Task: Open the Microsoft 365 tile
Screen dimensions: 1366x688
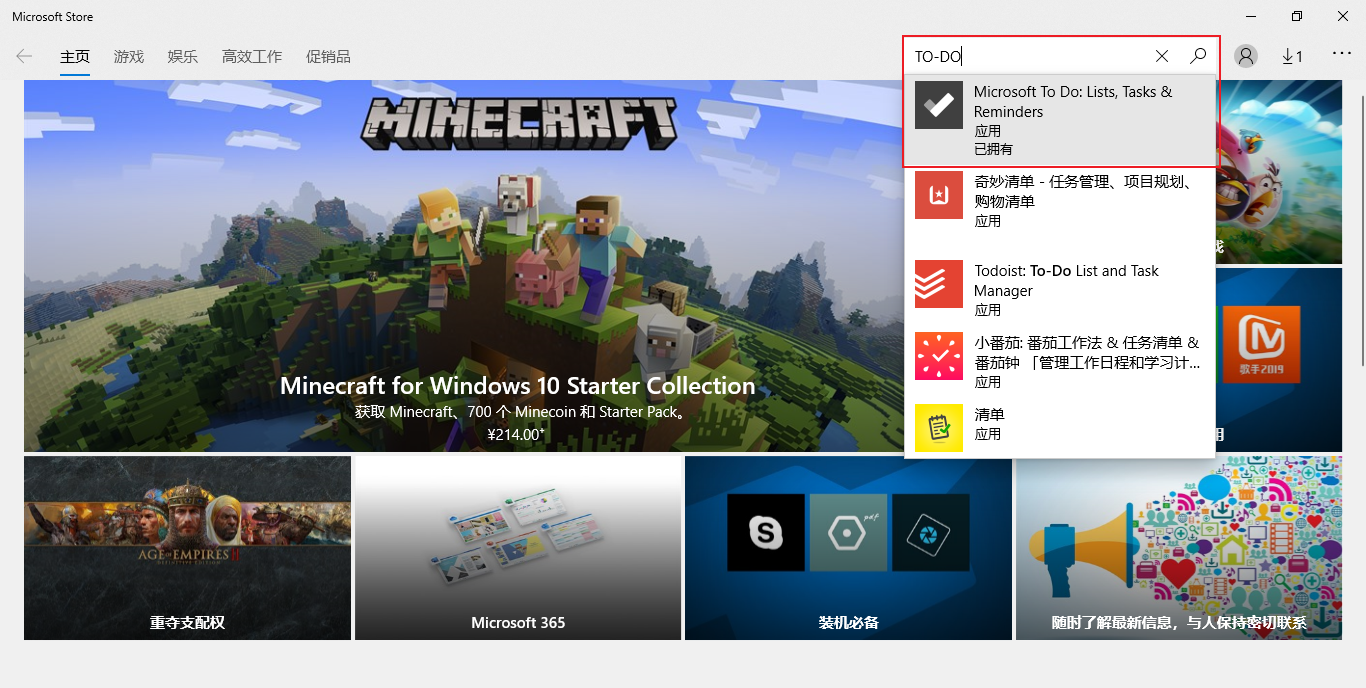Action: click(x=518, y=548)
